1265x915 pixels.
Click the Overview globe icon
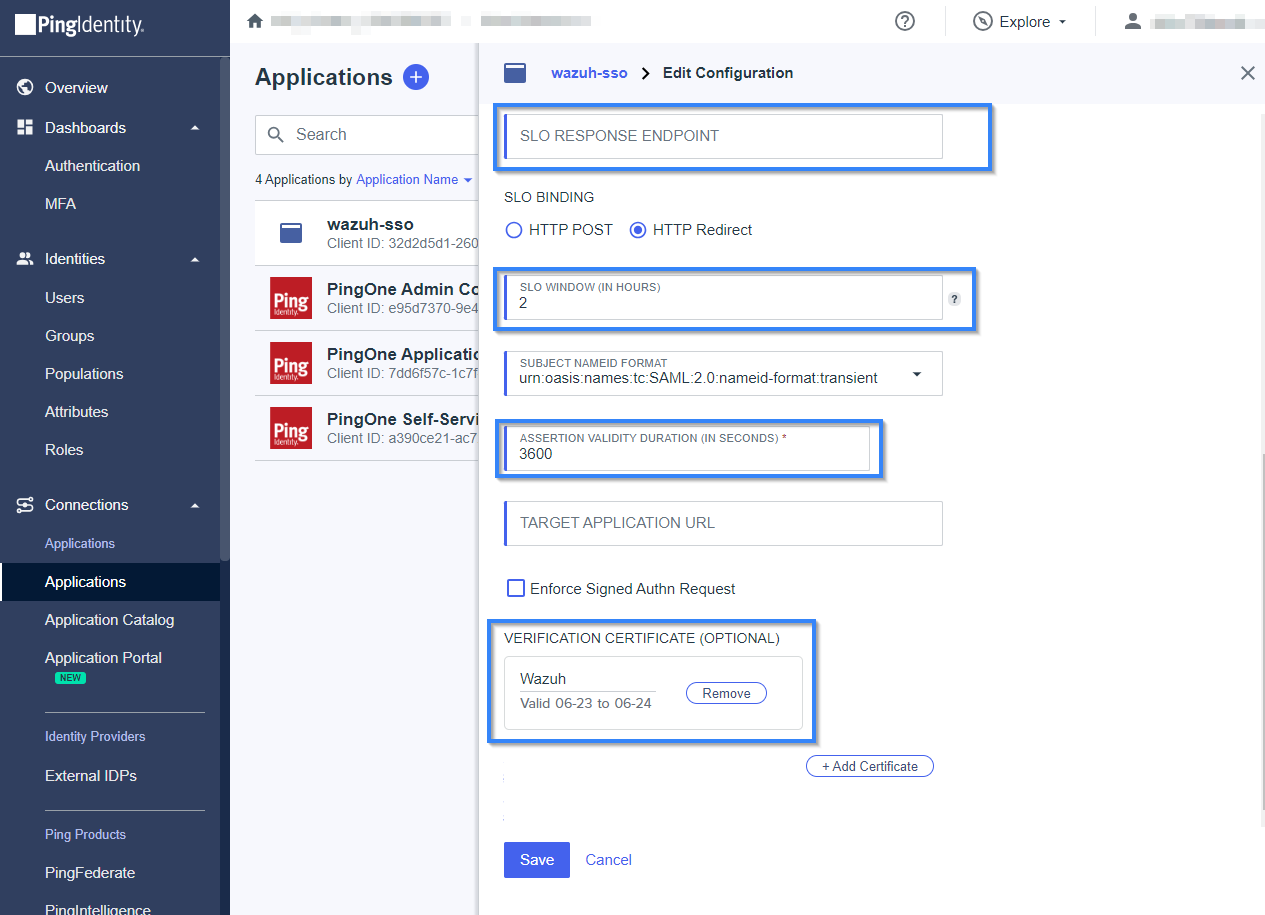26,88
